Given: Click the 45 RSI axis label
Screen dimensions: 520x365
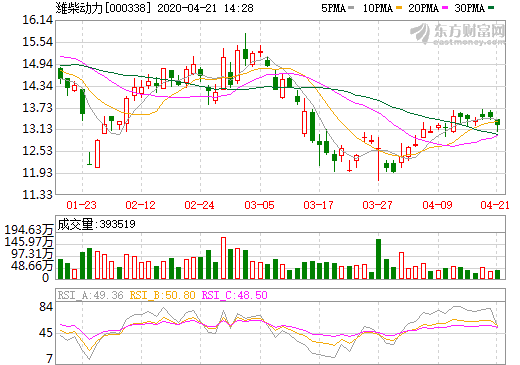Looking at the screenshot, I should point(46,333).
